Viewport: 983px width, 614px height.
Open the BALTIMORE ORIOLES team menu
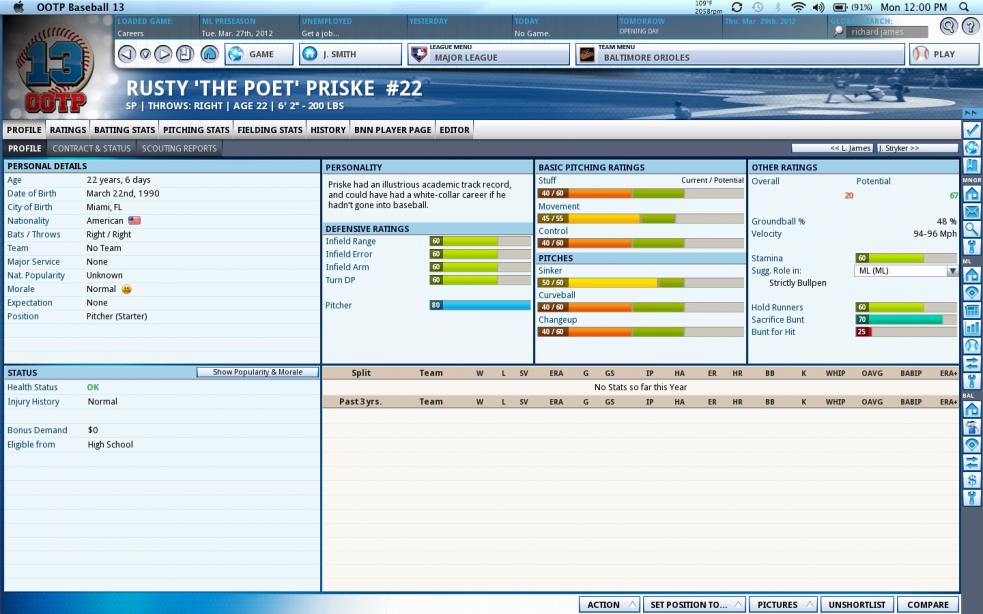tap(740, 55)
